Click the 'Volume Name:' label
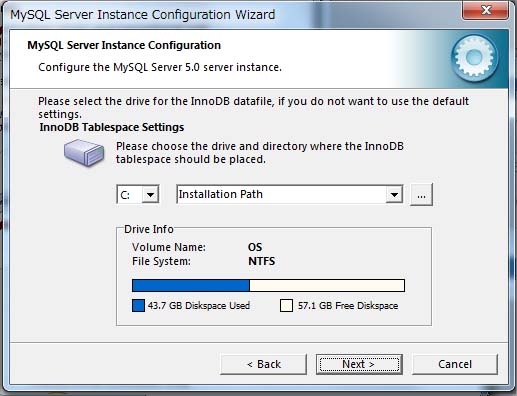The height and width of the screenshot is (396, 517). coord(169,247)
